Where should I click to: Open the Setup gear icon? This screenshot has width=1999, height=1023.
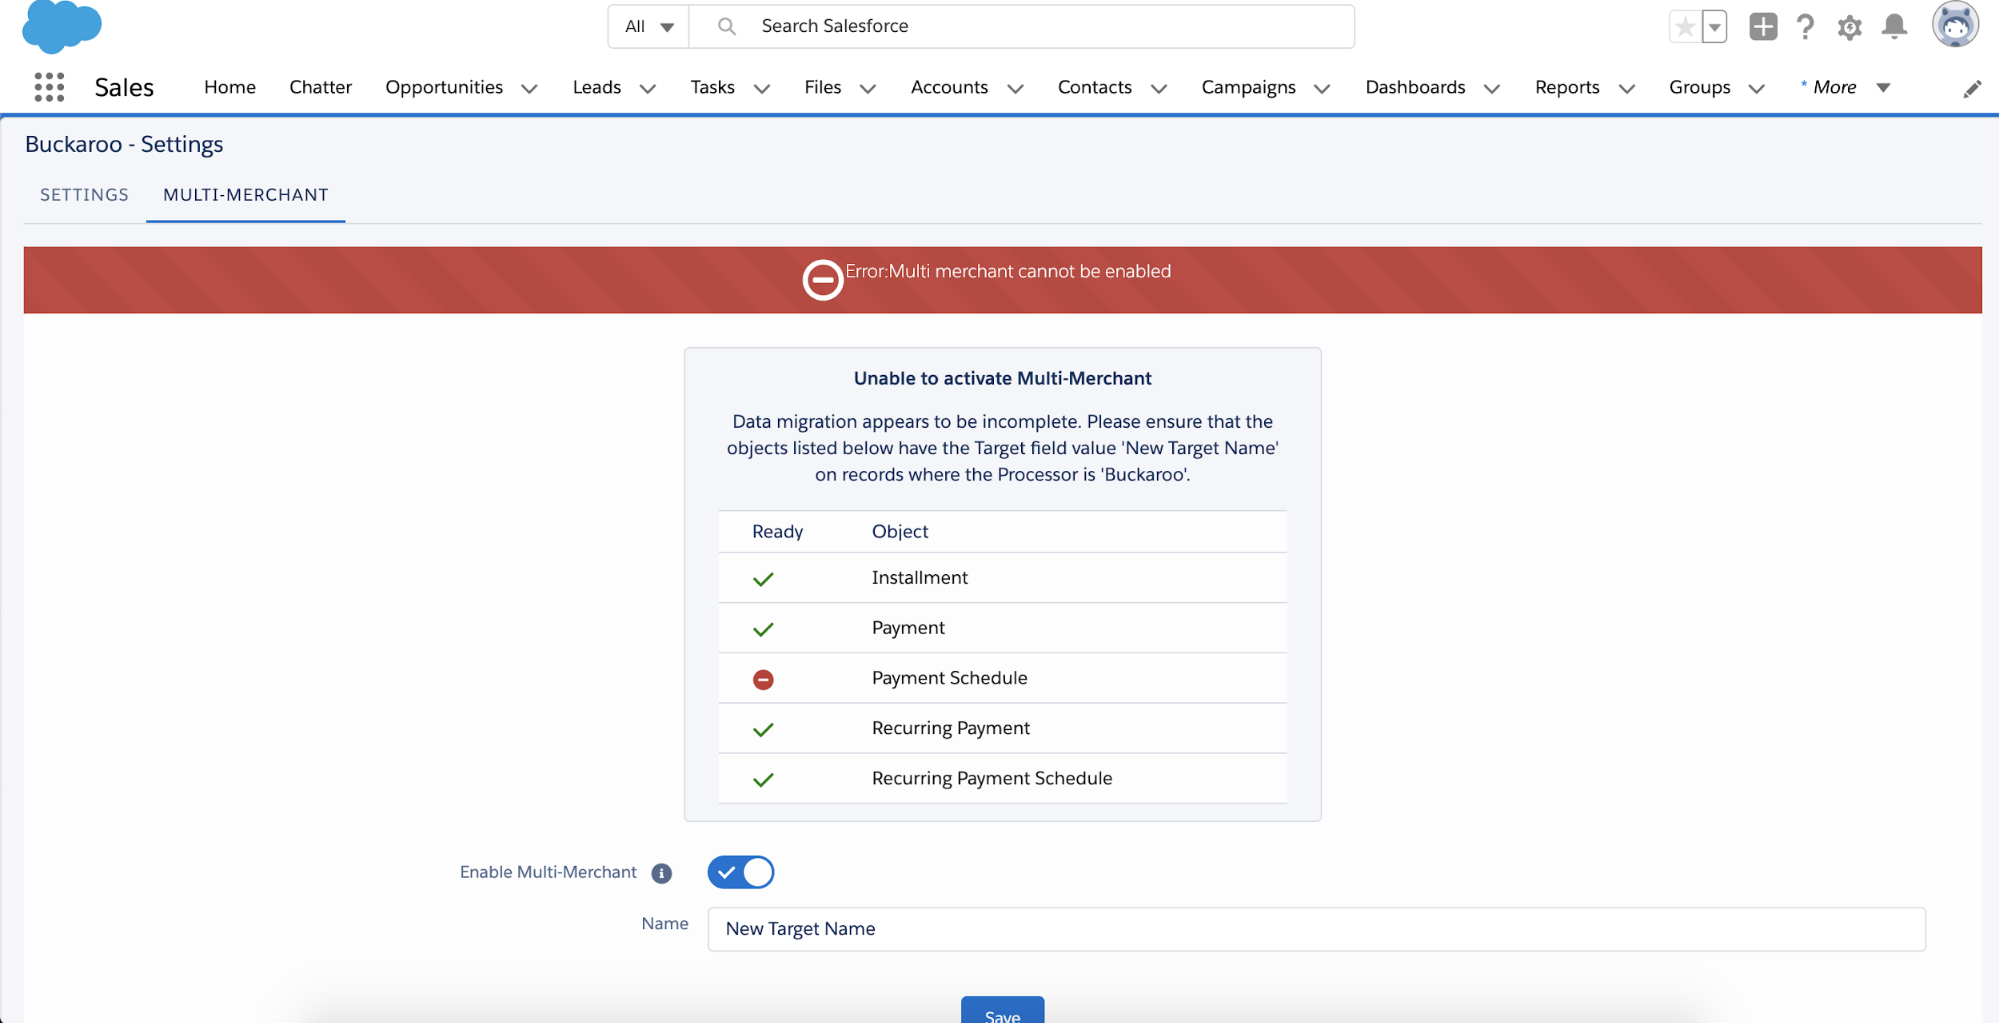[x=1849, y=27]
